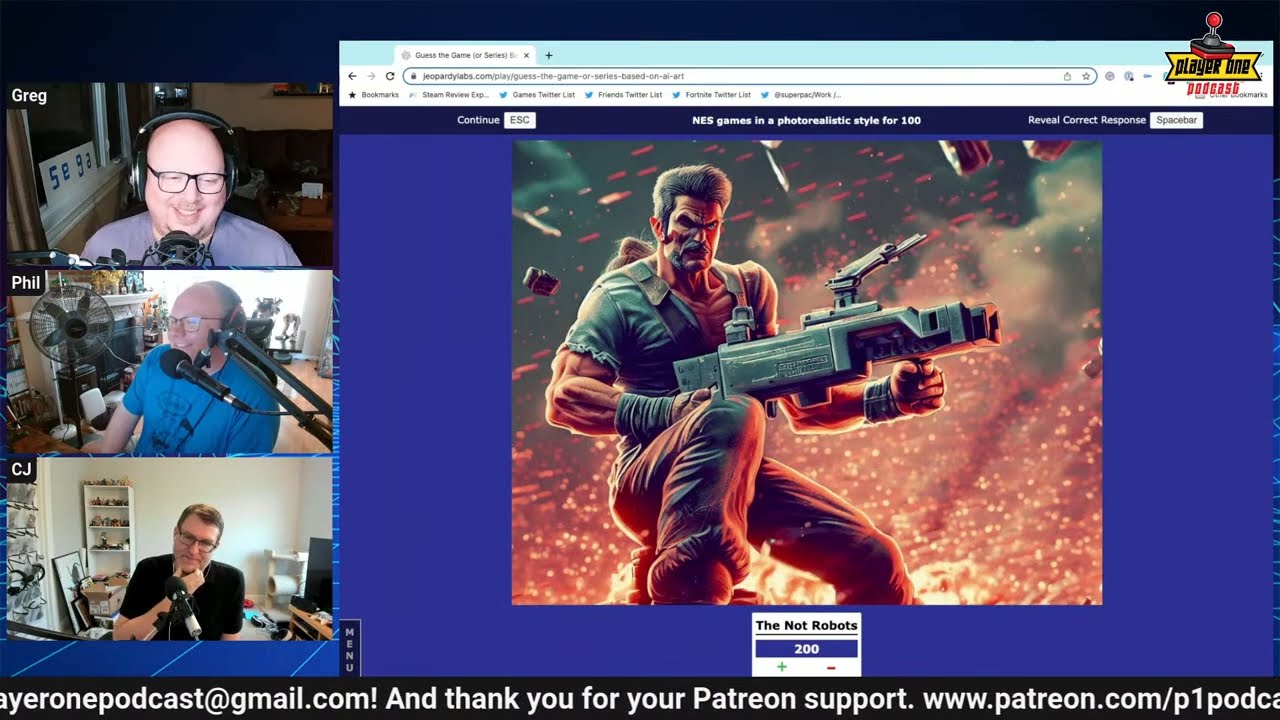Go back using the browser back arrow

coord(352,76)
